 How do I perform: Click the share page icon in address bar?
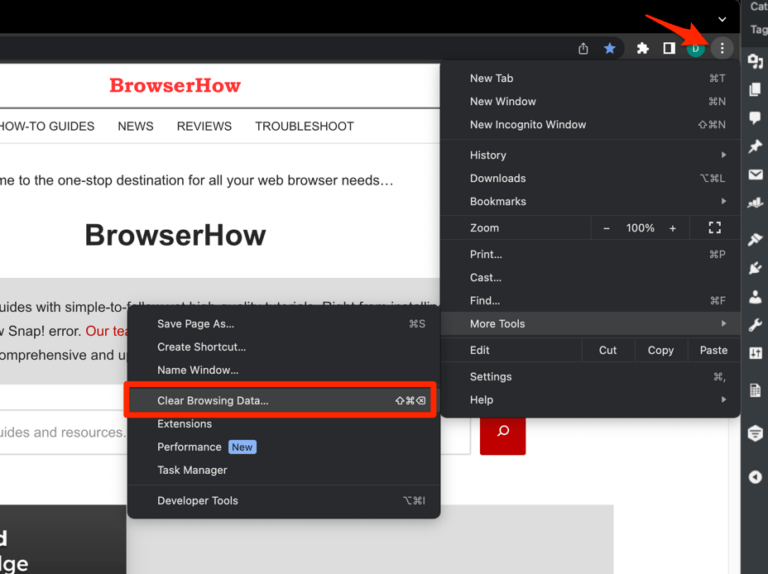[584, 48]
